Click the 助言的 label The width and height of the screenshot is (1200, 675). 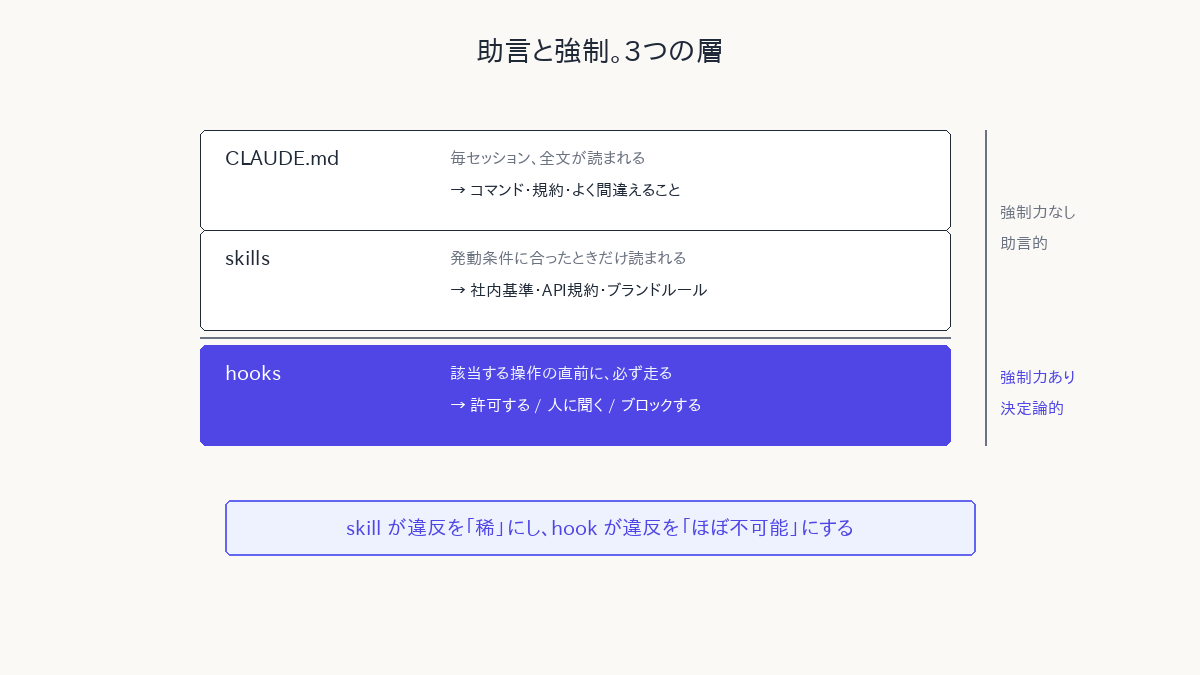1024,243
